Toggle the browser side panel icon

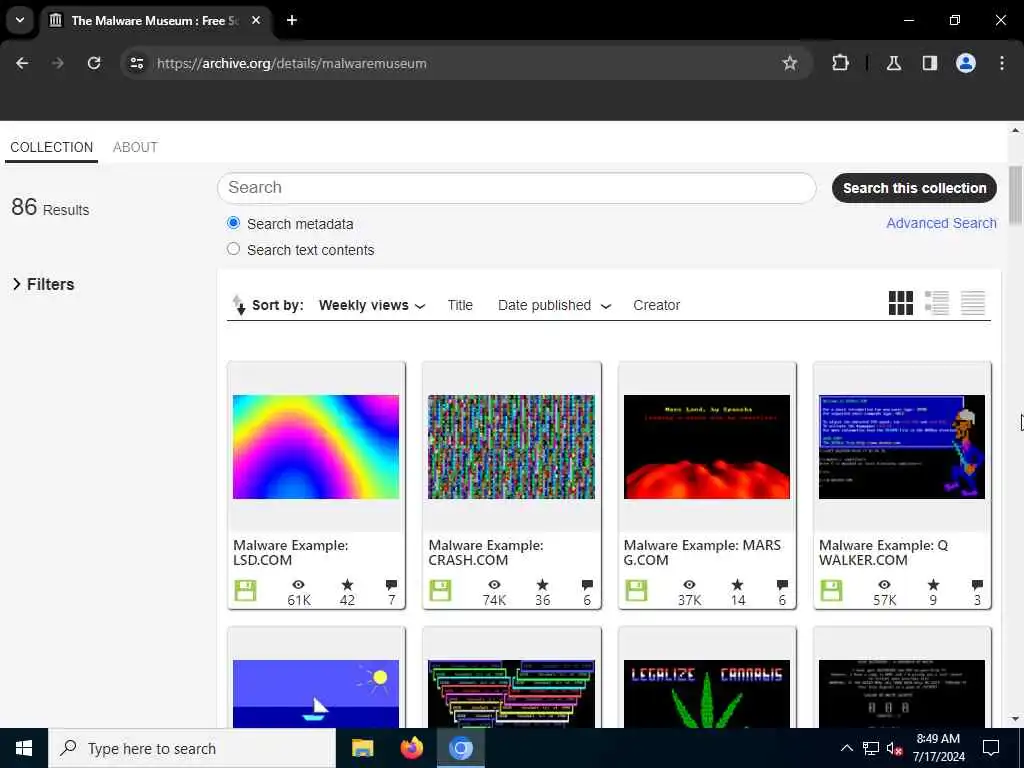tap(930, 63)
